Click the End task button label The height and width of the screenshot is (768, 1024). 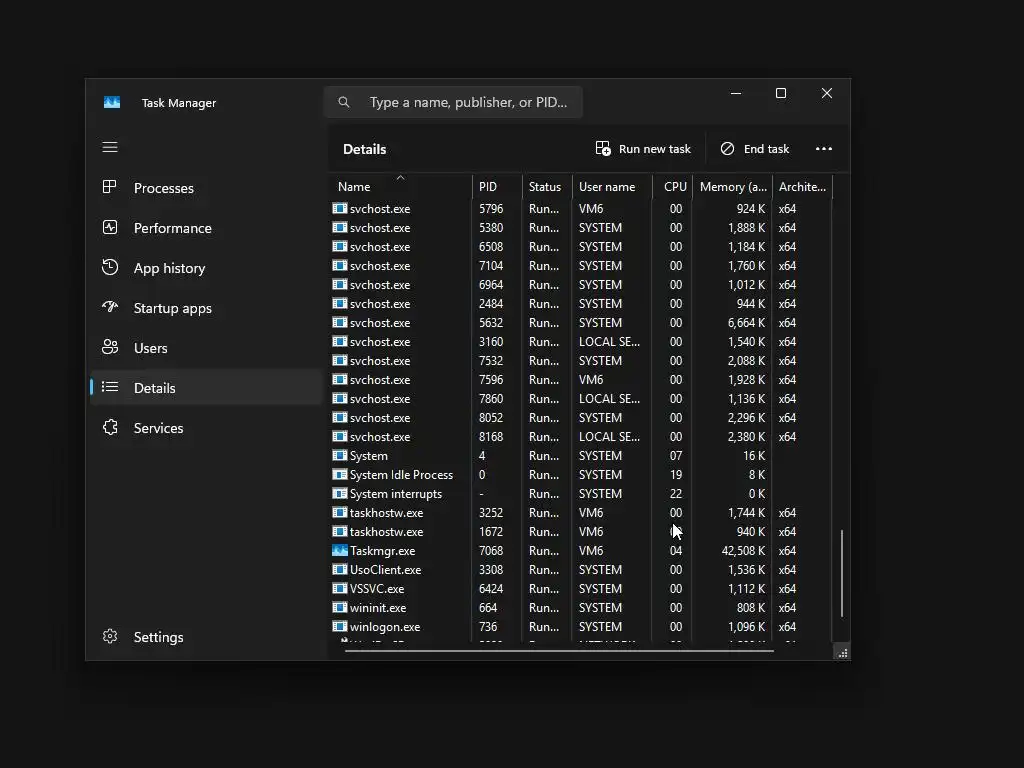point(766,149)
